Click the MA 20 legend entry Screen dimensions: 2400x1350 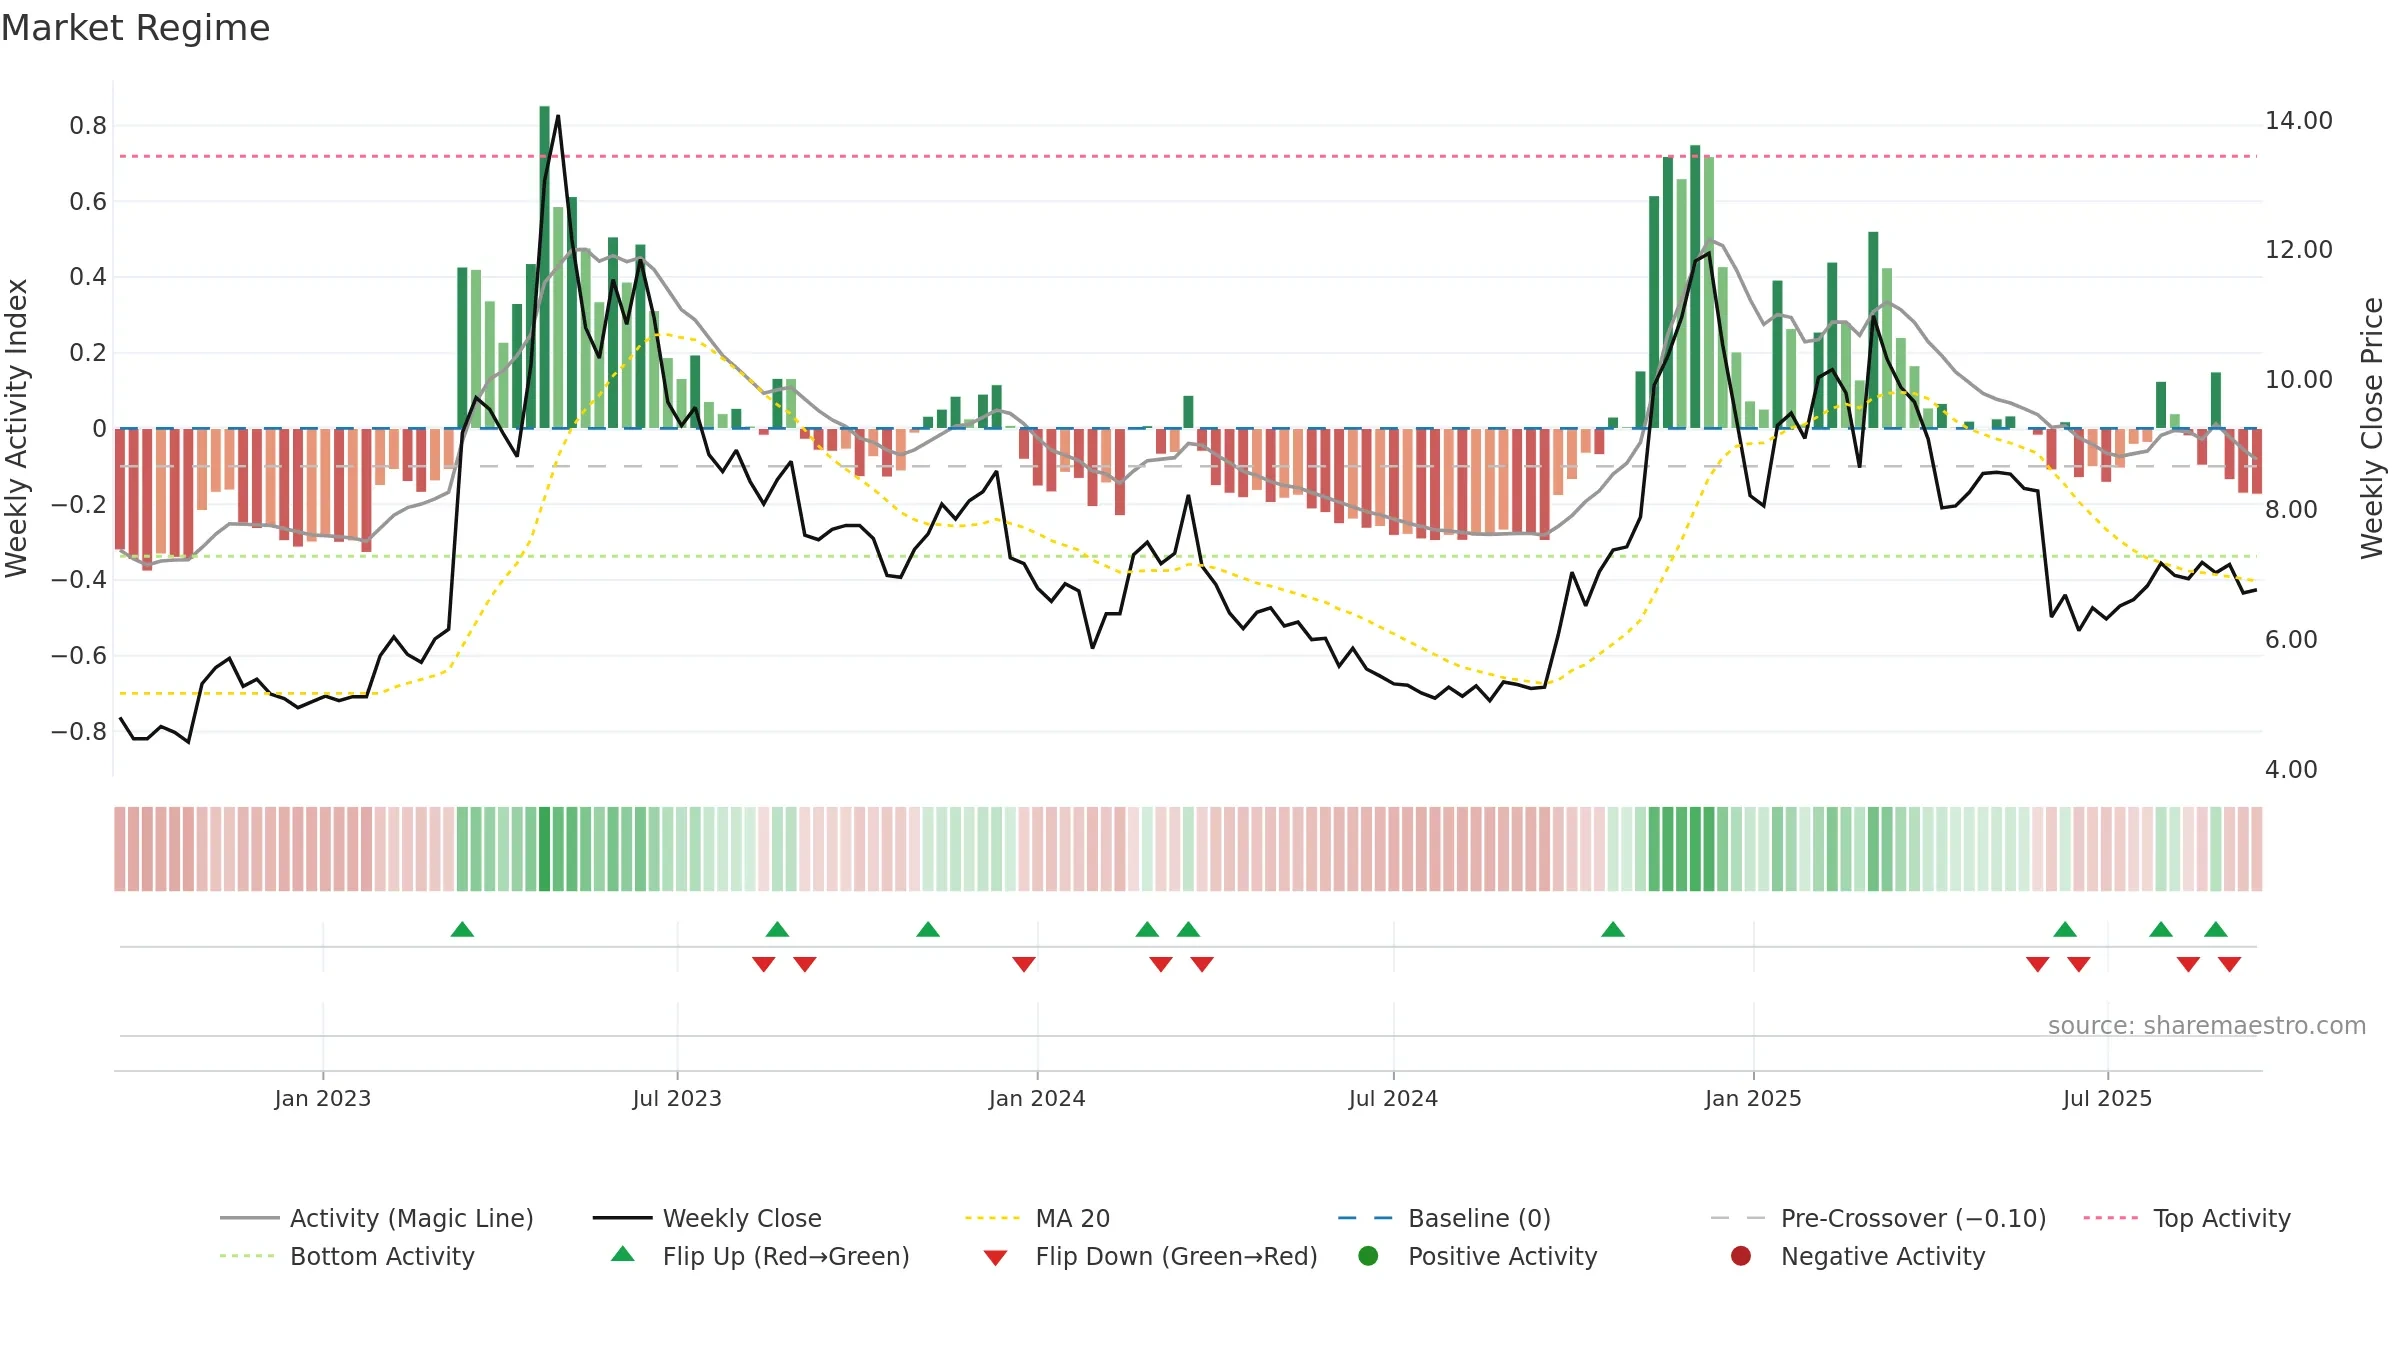1037,1218
